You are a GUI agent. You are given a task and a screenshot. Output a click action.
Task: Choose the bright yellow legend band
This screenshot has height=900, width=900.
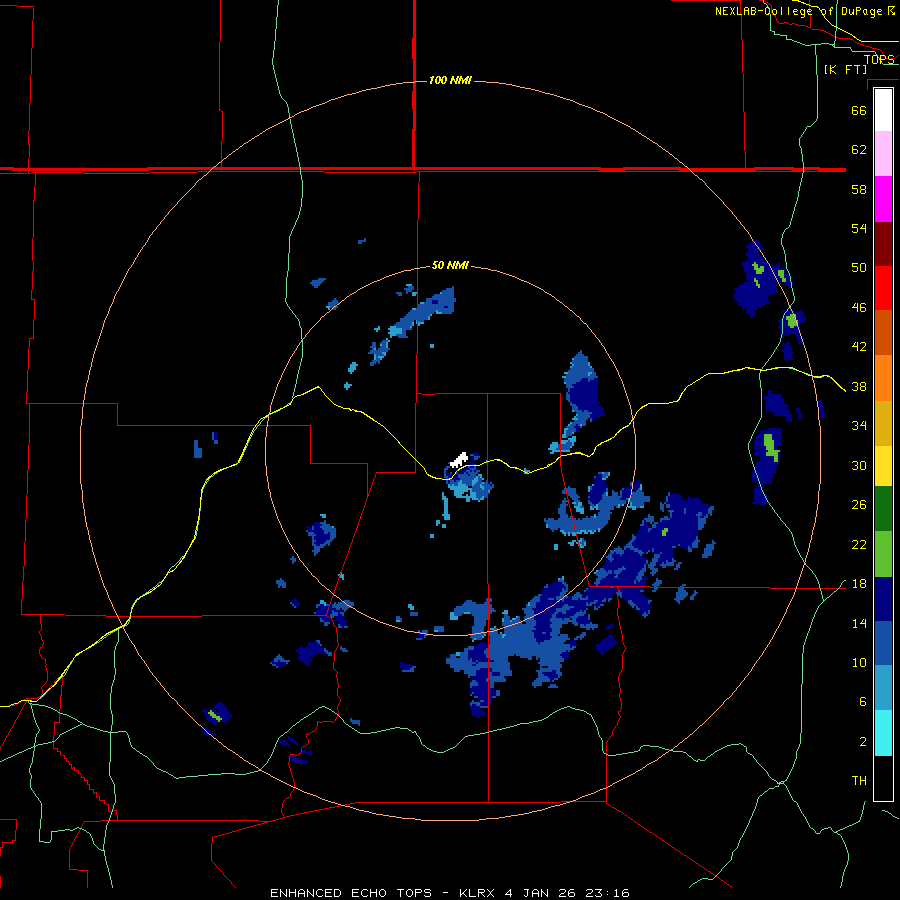click(x=883, y=466)
